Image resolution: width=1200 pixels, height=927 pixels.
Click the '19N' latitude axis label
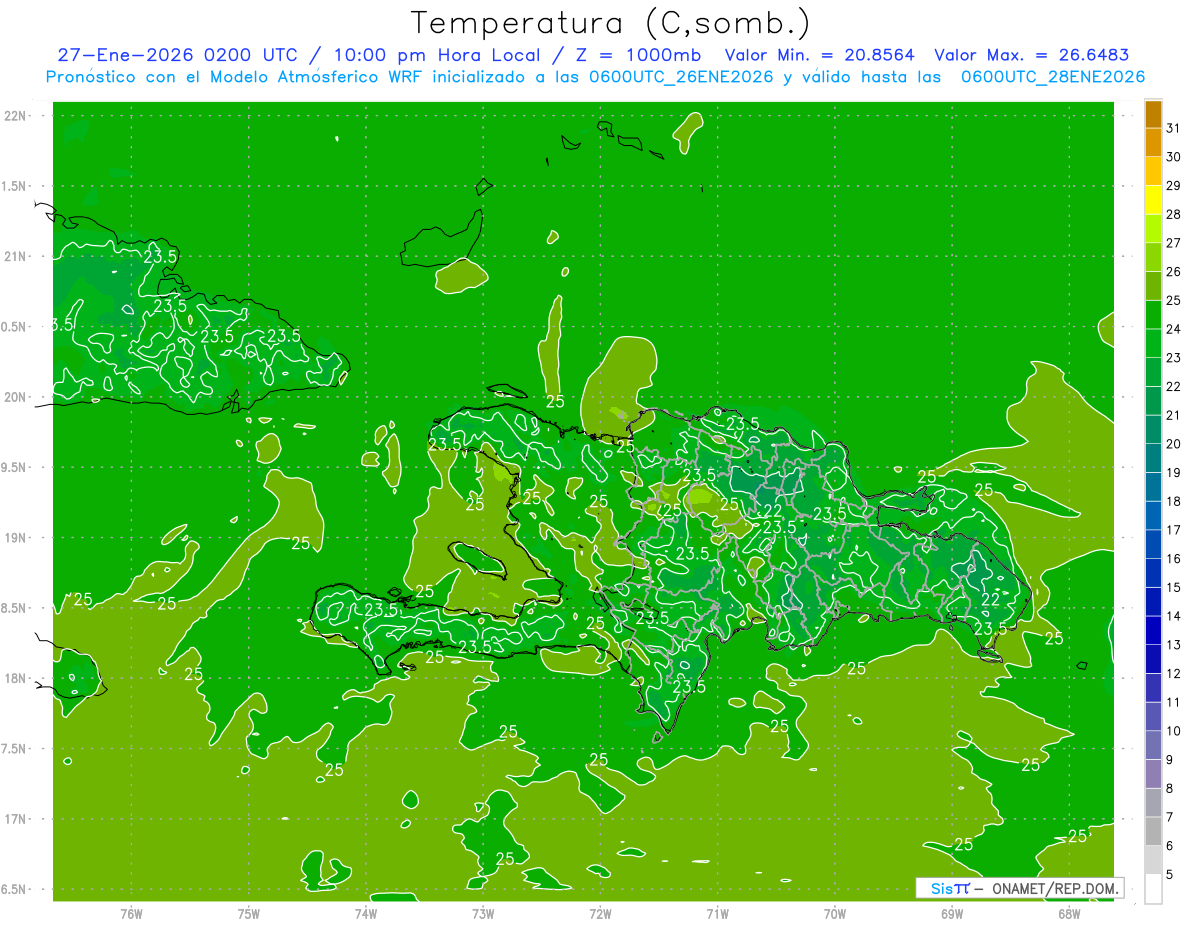[15, 538]
